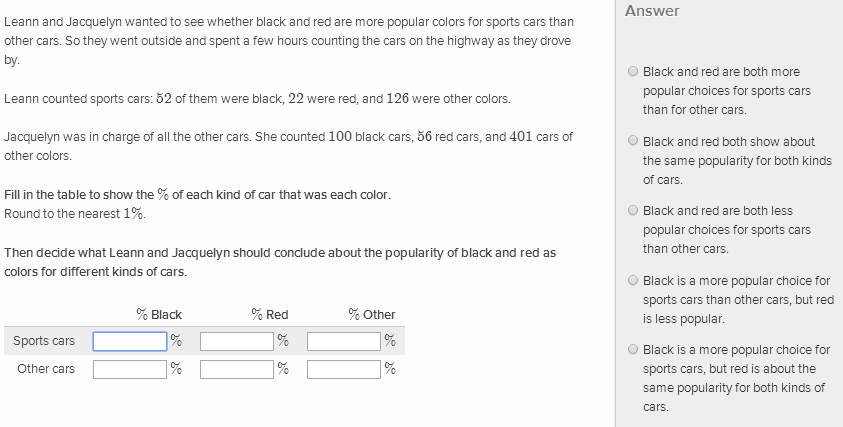The height and width of the screenshot is (427, 843).
Task: Click the '% Red' column header
Action: pos(269,314)
